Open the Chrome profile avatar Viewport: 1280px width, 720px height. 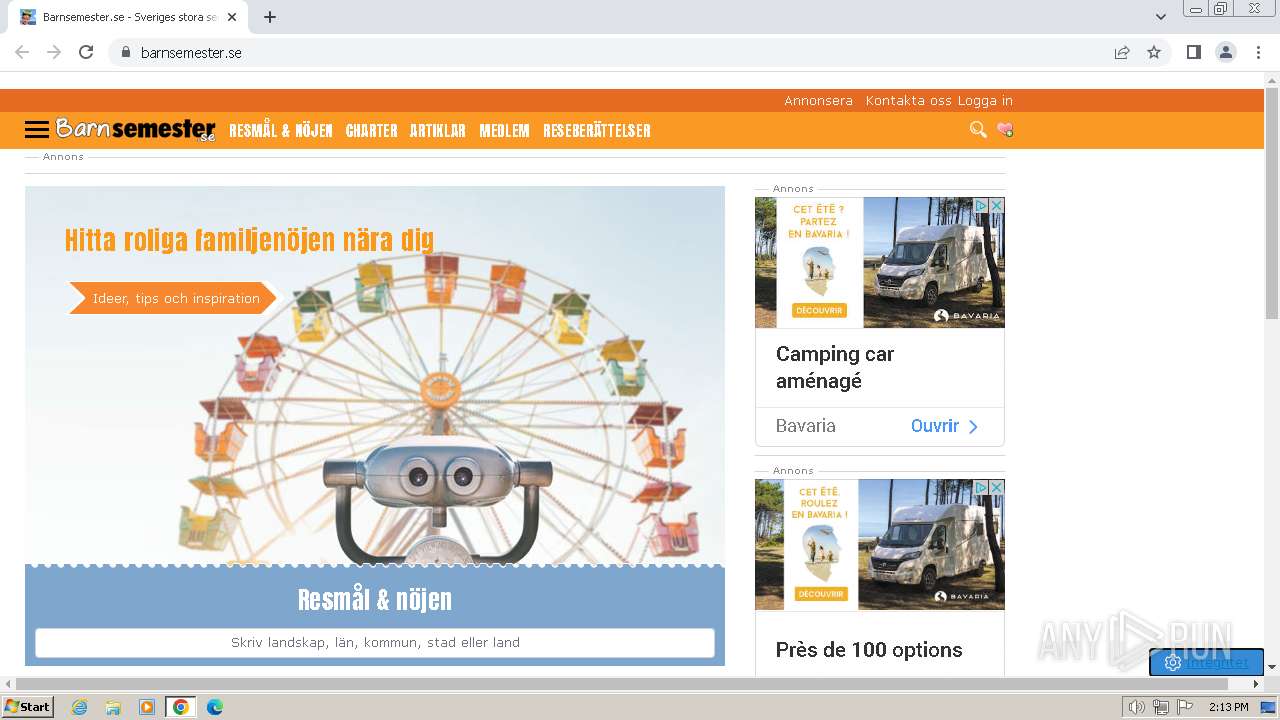click(x=1226, y=52)
